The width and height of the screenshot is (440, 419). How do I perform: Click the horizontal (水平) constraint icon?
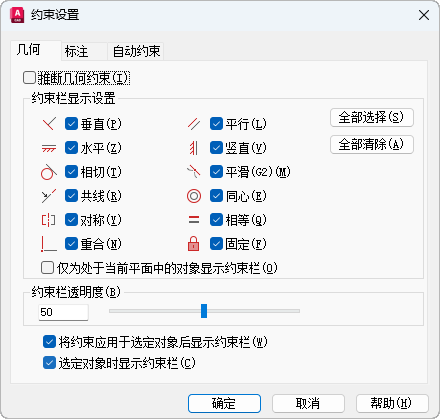(49, 148)
